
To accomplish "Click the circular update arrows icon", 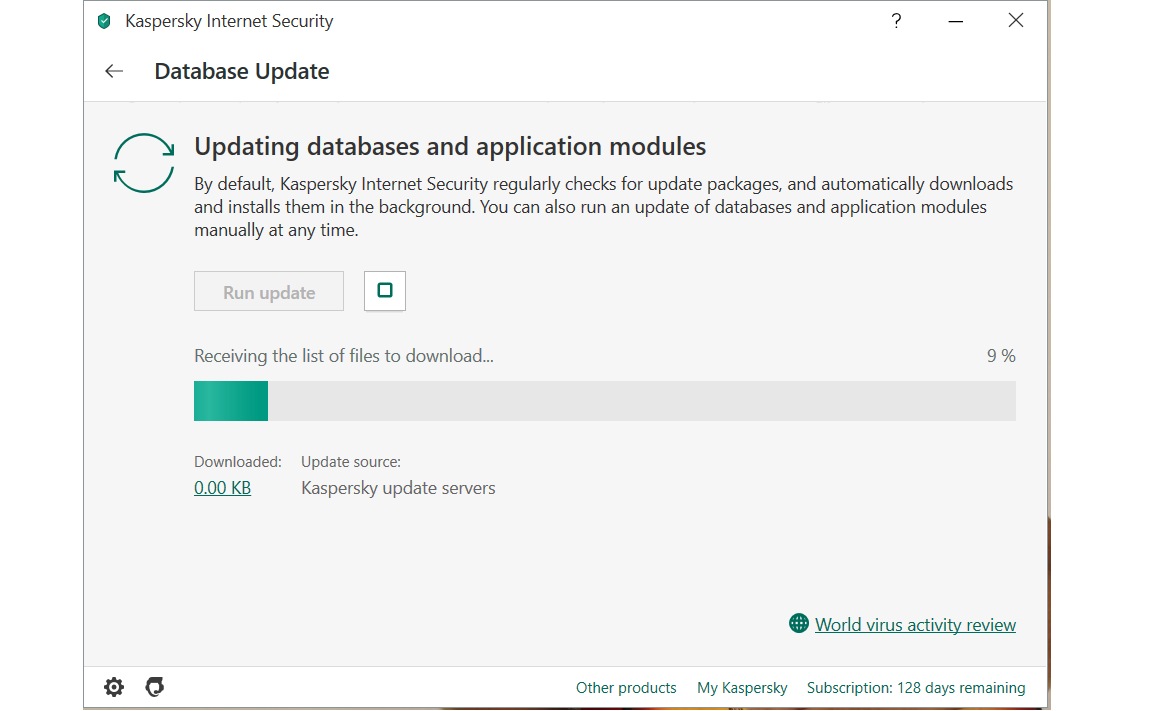I will pyautogui.click(x=144, y=163).
